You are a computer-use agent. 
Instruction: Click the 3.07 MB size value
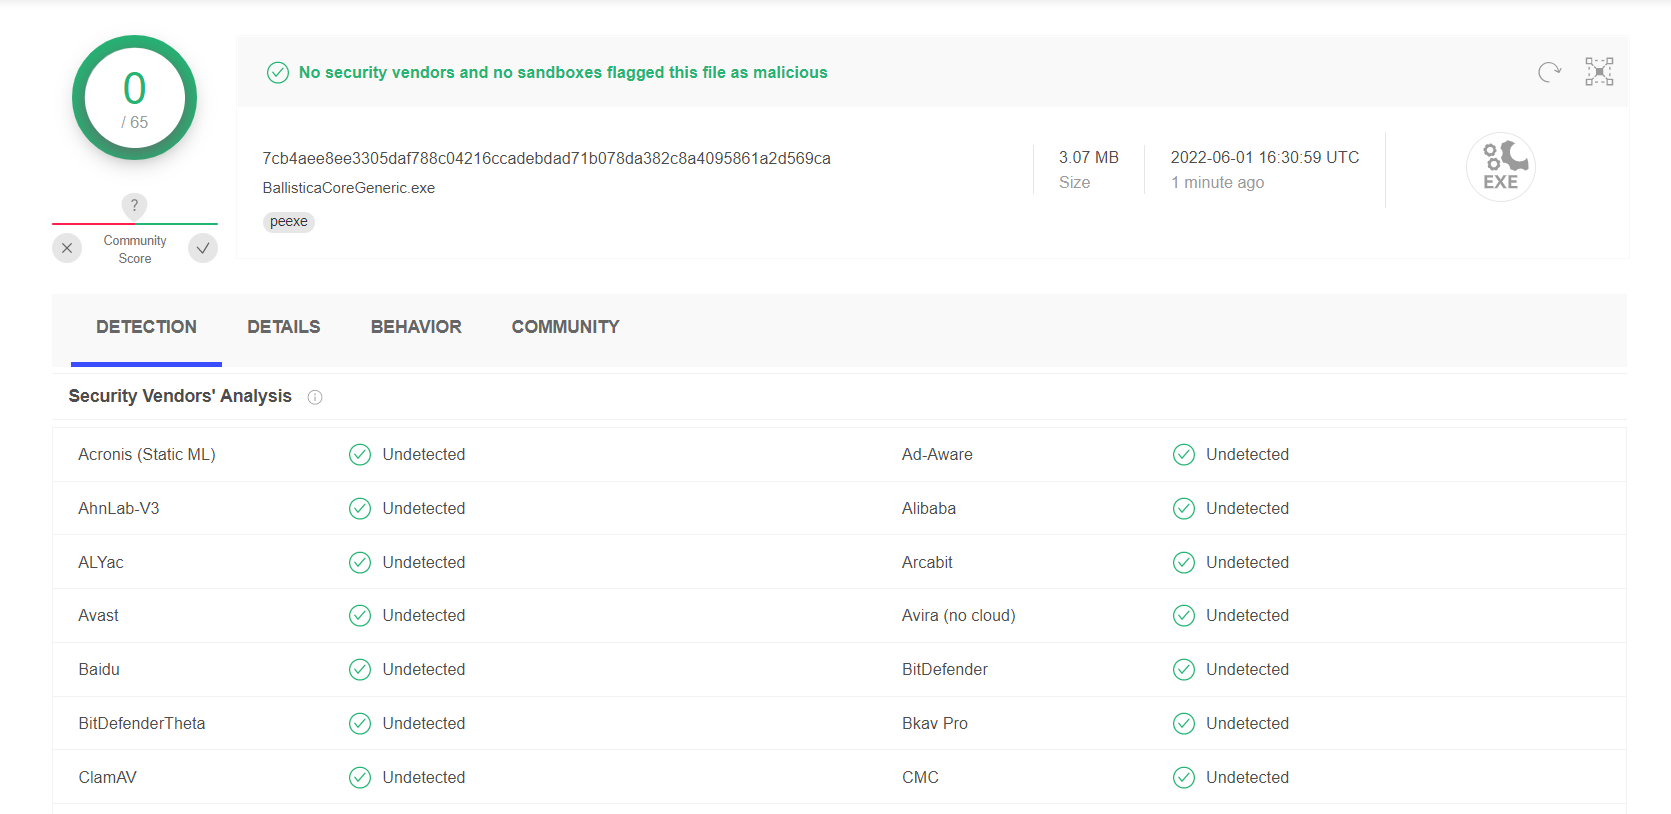[1089, 158]
